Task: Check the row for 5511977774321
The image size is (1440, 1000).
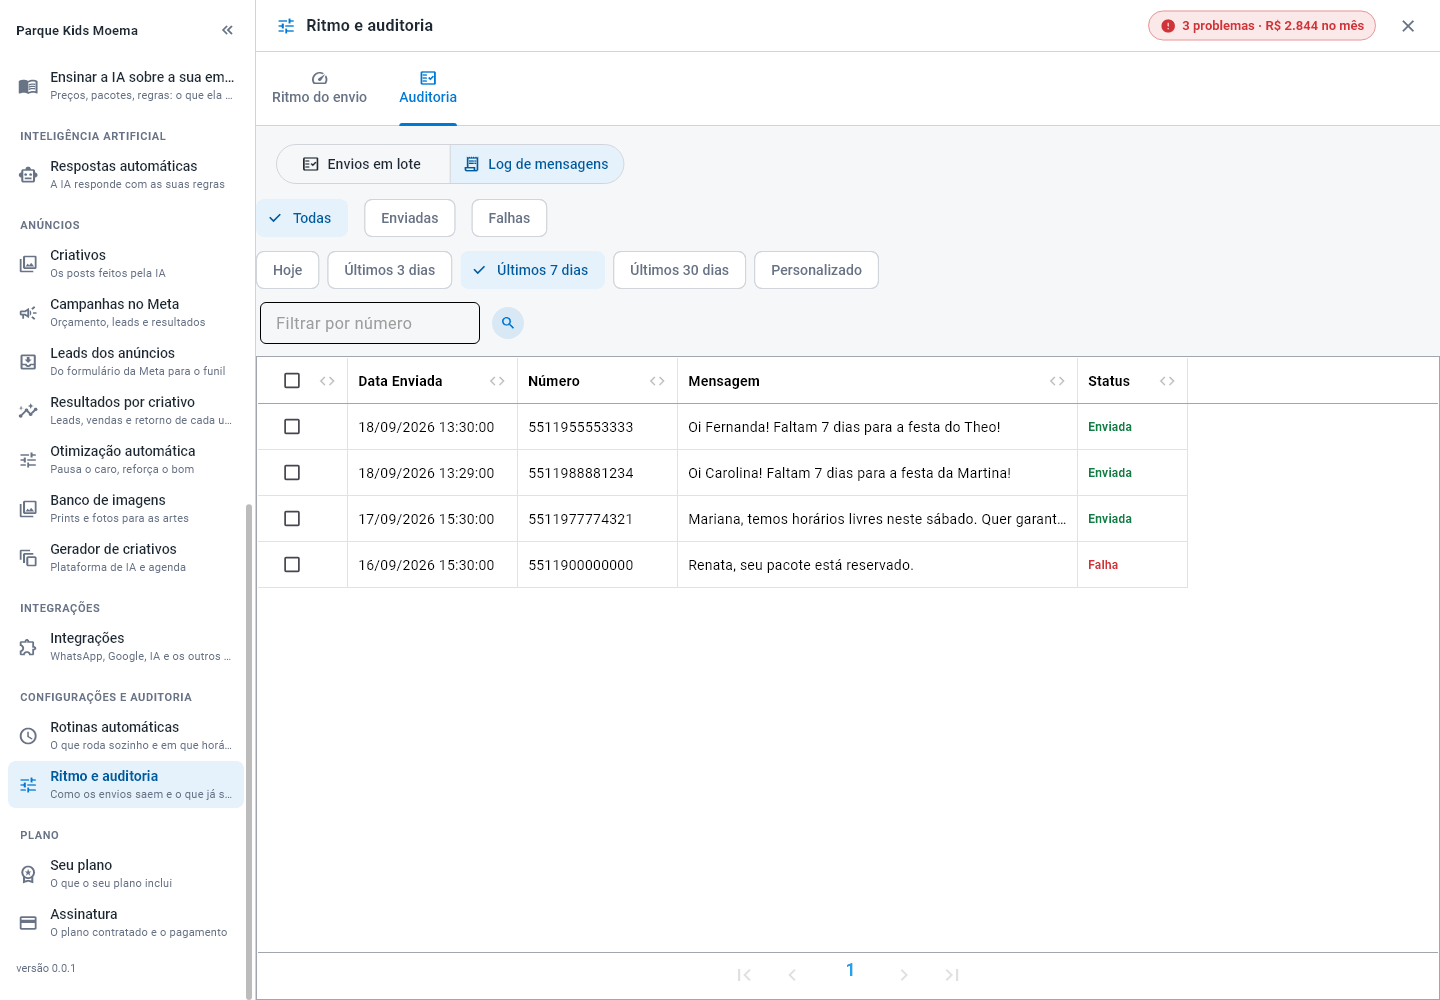Action: point(292,518)
